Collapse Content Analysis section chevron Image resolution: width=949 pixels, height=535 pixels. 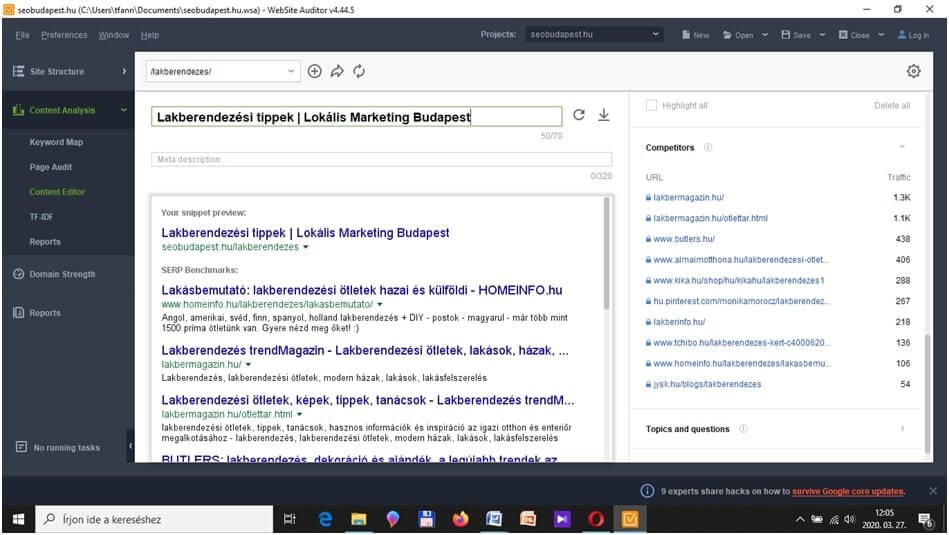pyautogui.click(x=124, y=110)
